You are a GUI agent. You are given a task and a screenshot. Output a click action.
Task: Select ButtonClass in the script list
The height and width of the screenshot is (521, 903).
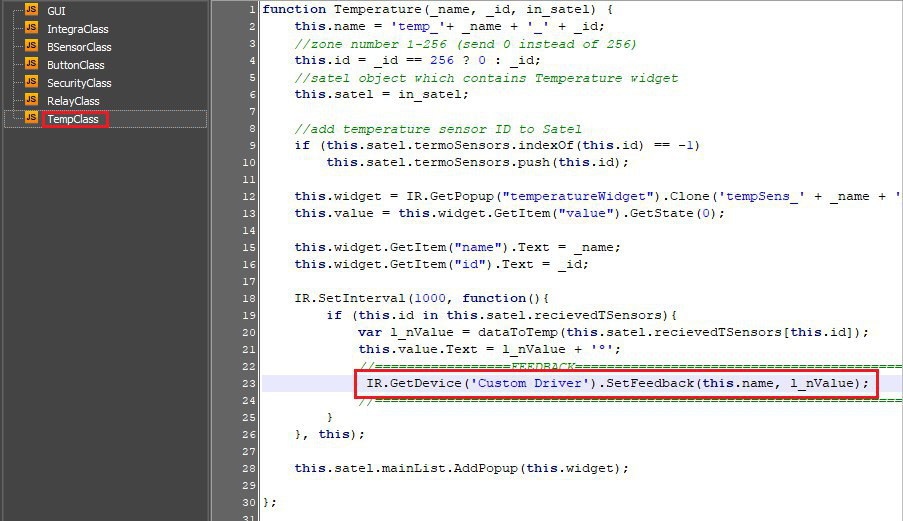click(x=75, y=65)
